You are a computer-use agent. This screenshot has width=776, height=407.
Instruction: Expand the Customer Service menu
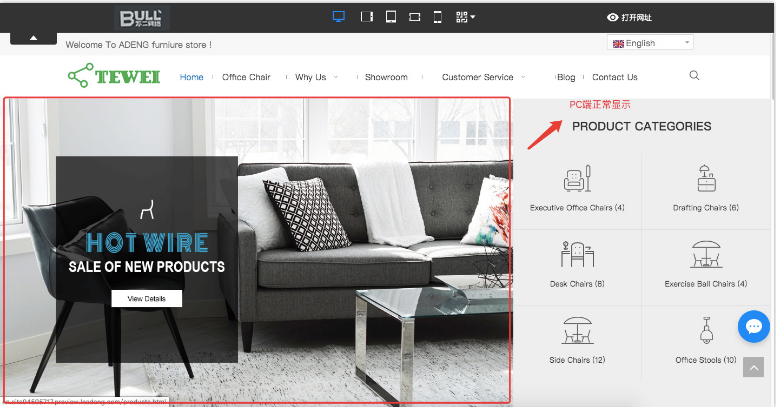[483, 77]
